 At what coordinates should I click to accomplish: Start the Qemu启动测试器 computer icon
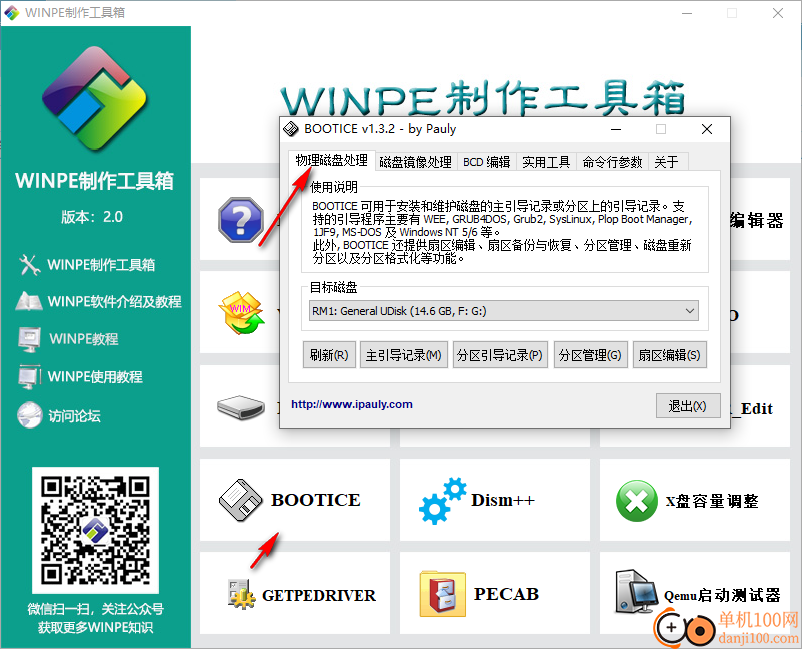coord(636,591)
